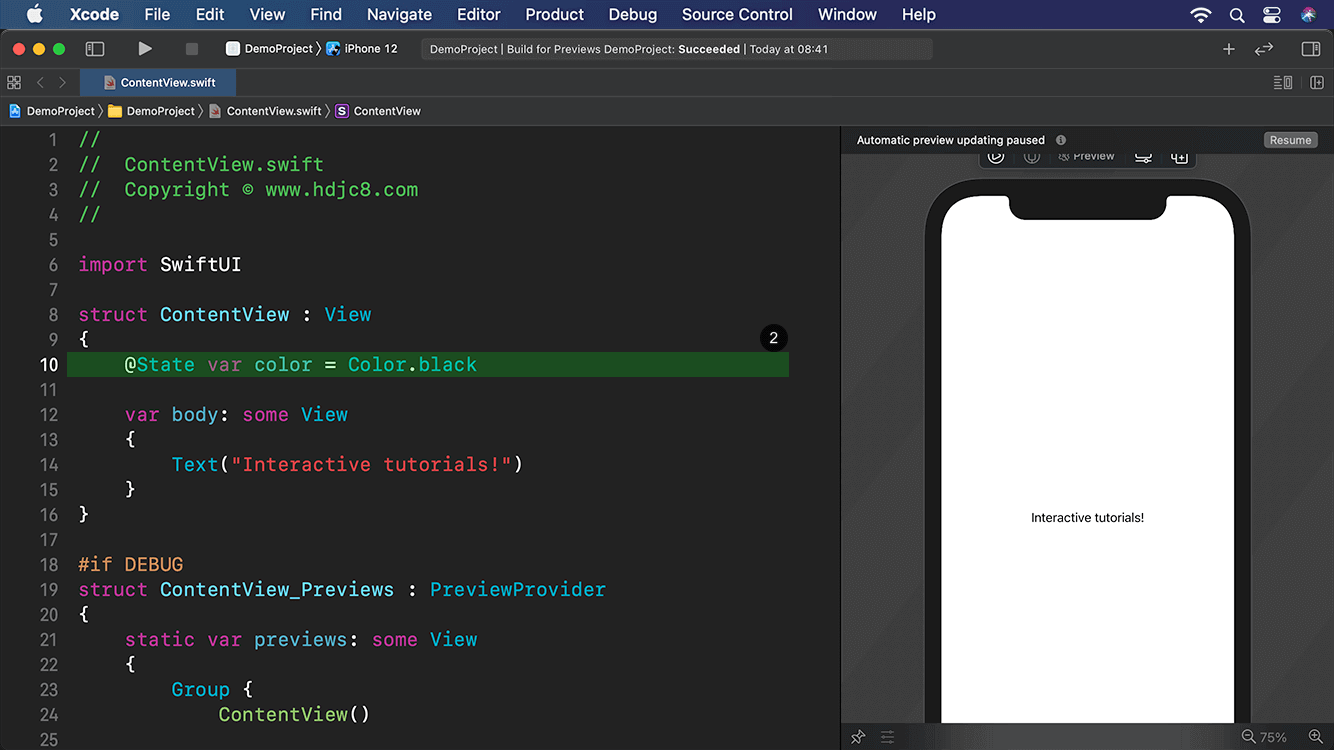
Task: Open the related items grid menu
Action: 14,83
